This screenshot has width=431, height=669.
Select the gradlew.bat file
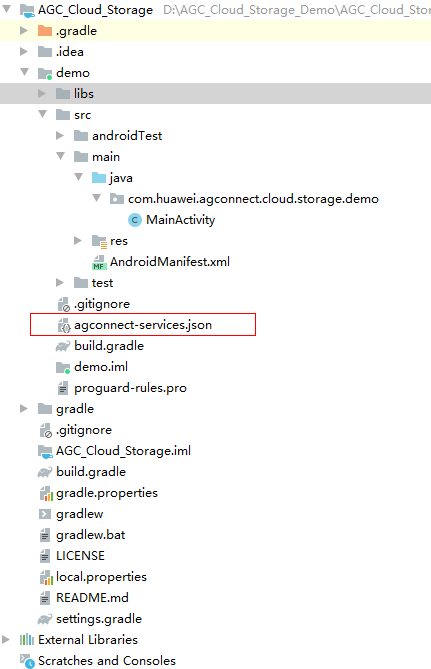click(90, 535)
